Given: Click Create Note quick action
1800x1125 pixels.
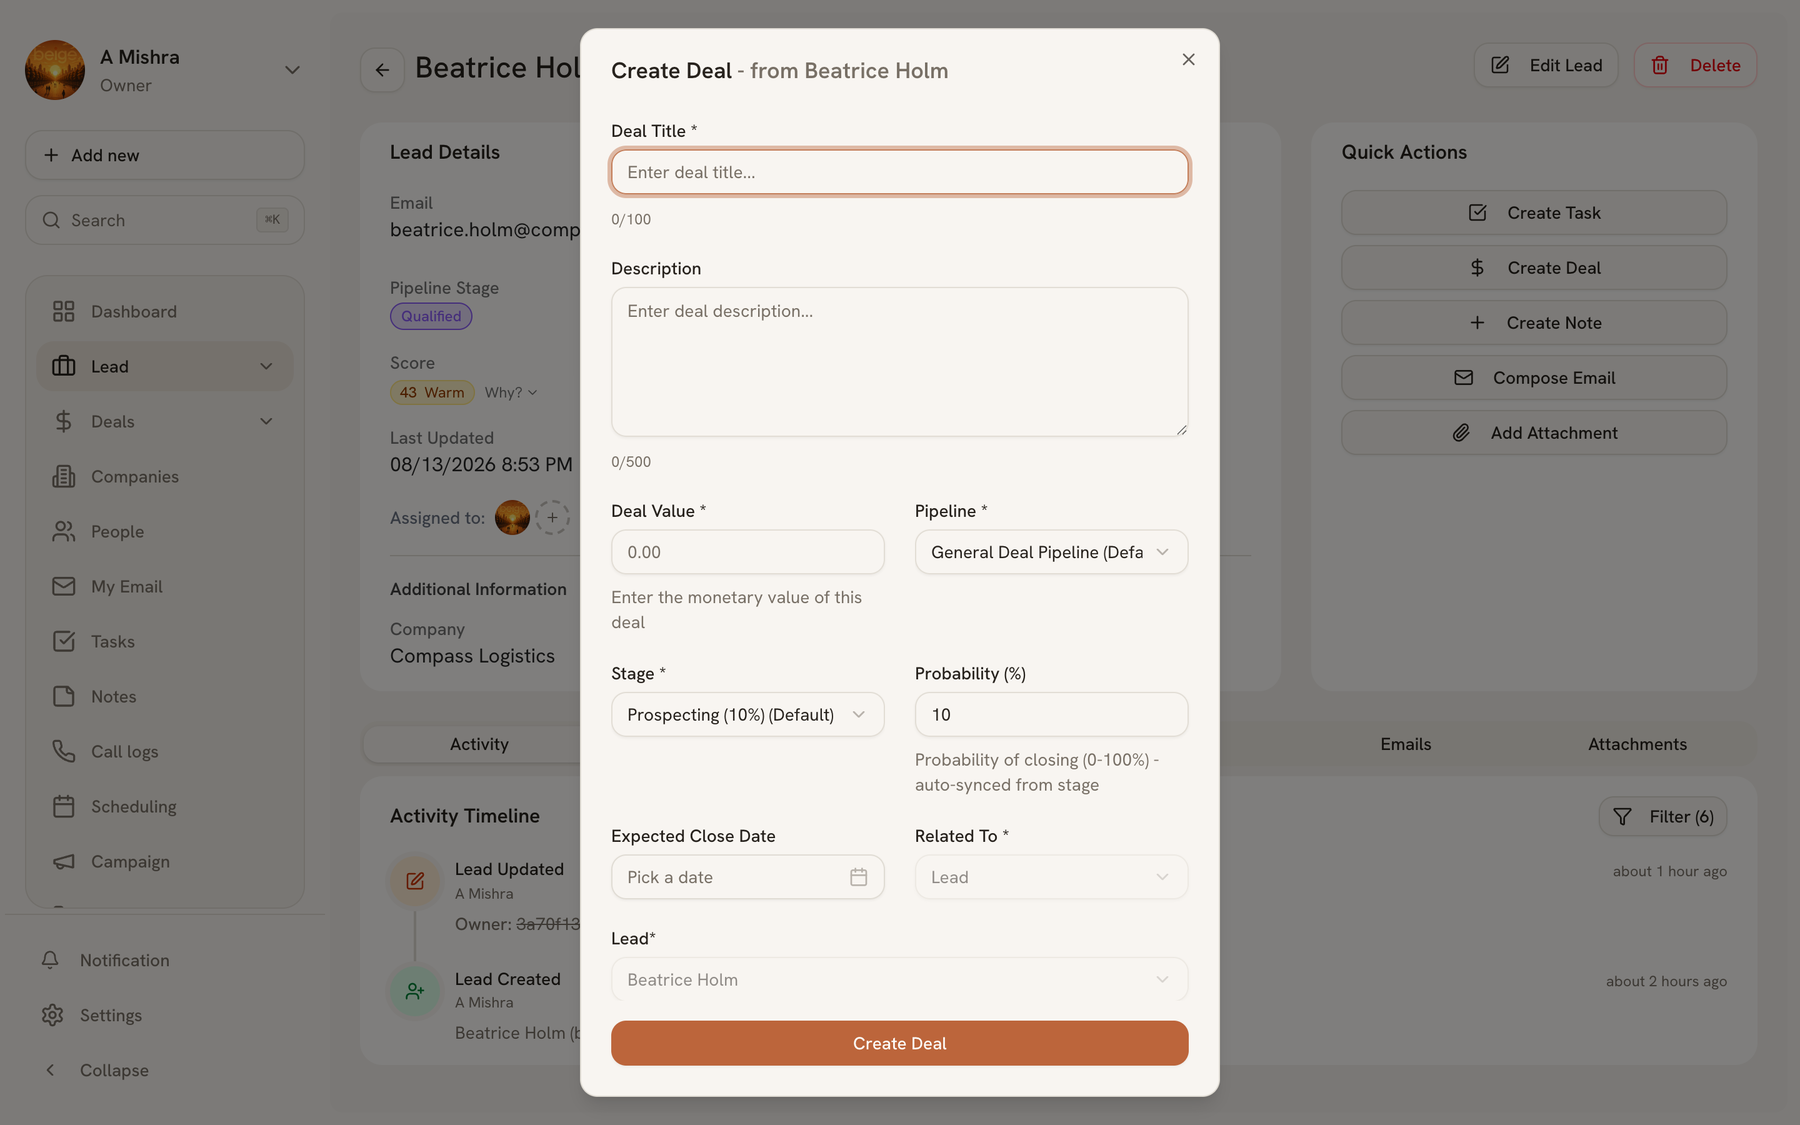Looking at the screenshot, I should [x=1534, y=323].
